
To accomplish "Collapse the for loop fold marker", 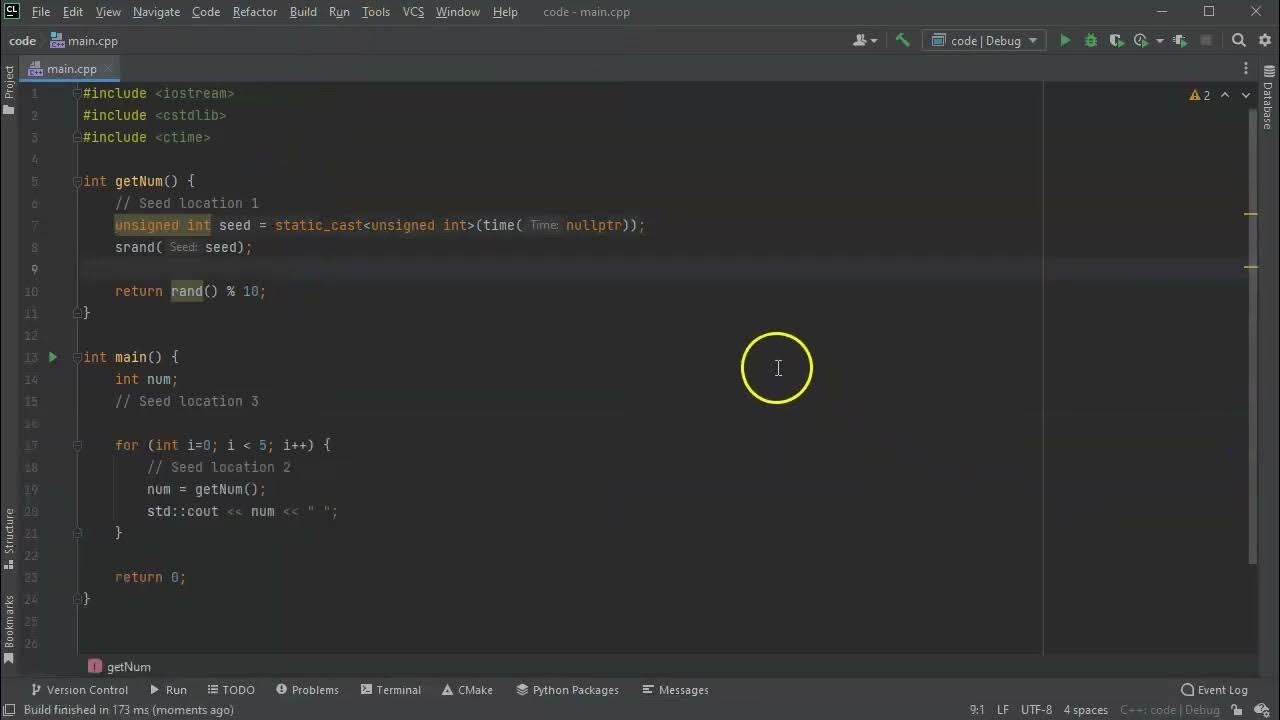I will pos(77,445).
